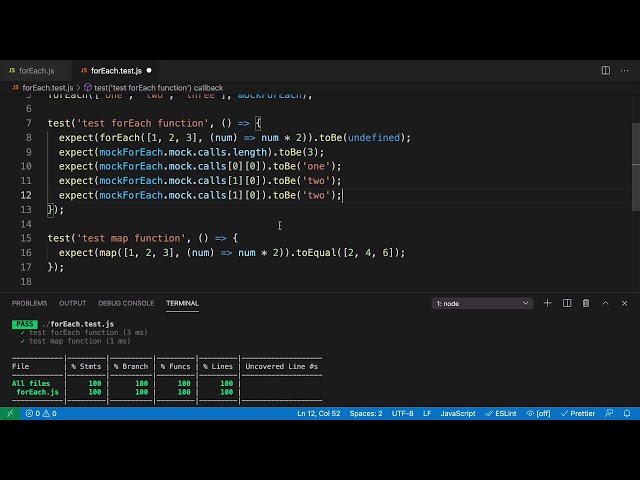Viewport: 640px width, 480px height.
Task: Click line number 7 in the gutter
Action: click(x=29, y=123)
